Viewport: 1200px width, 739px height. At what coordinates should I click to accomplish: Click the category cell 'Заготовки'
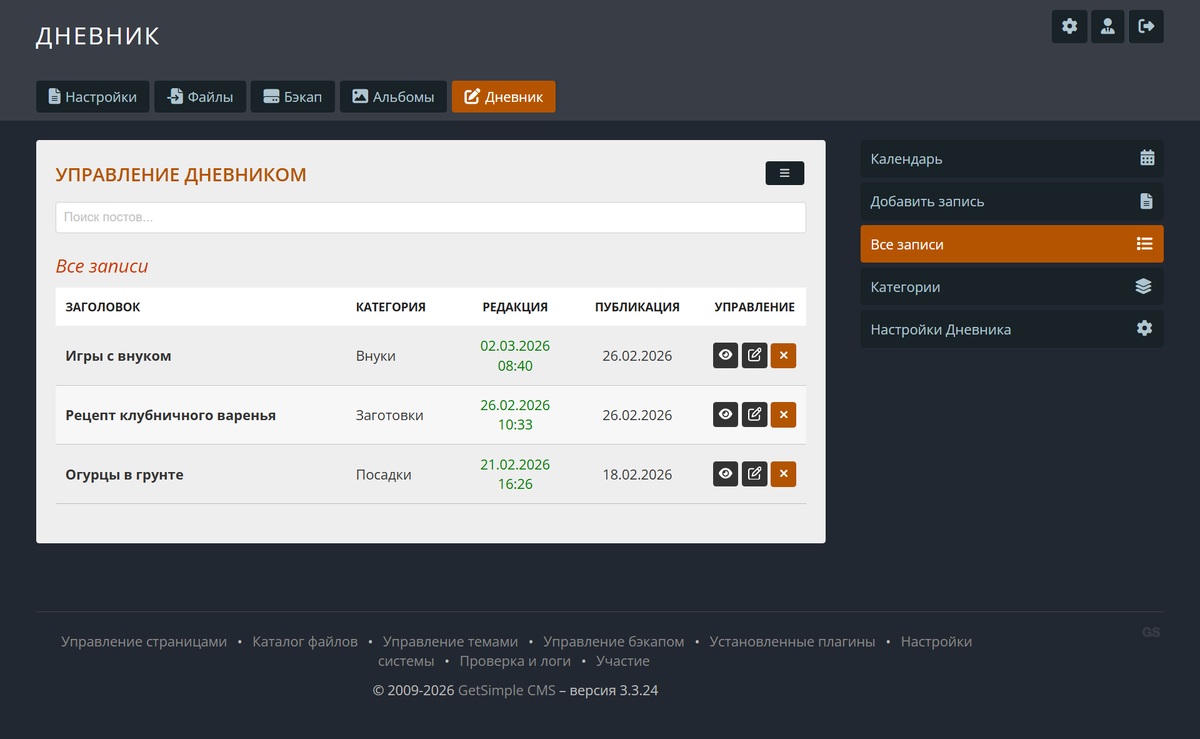click(x=390, y=415)
